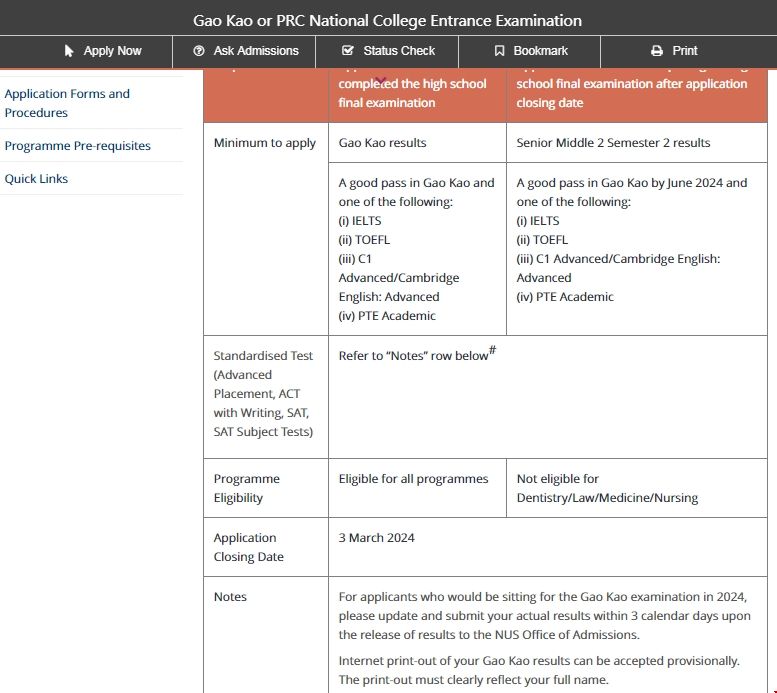Click the # footnote marker after Notes row below

[493, 350]
